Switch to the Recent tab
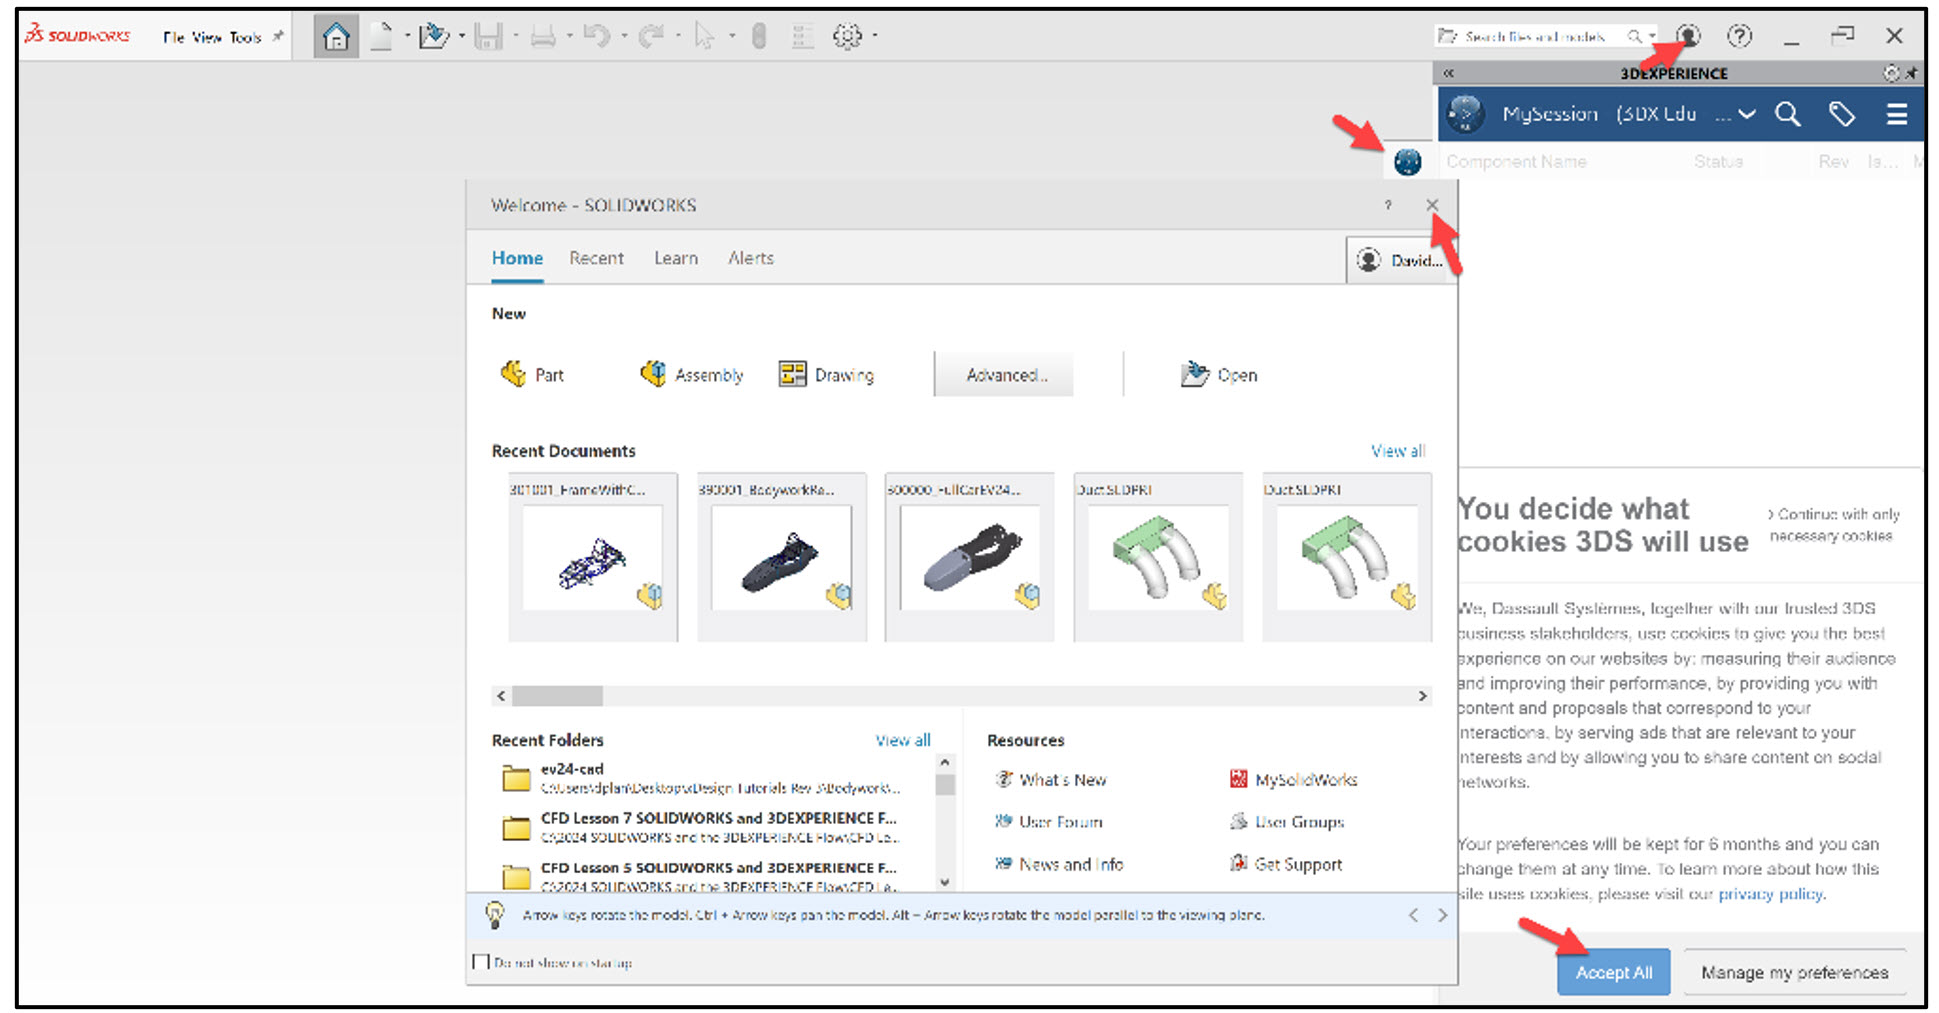The width and height of the screenshot is (1939, 1013). tap(596, 258)
